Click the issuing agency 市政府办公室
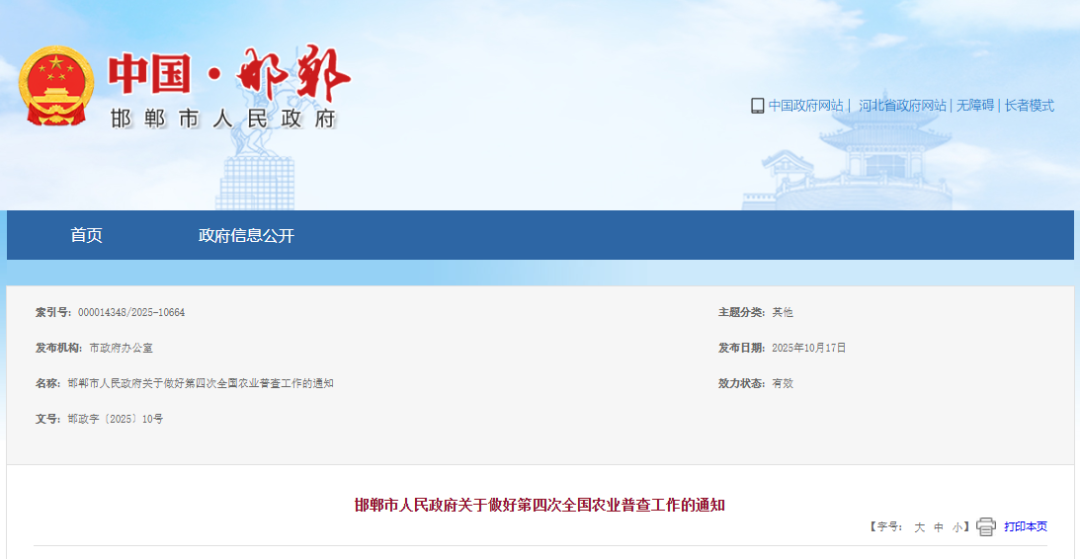Image resolution: width=1080 pixels, height=559 pixels. click(x=121, y=348)
